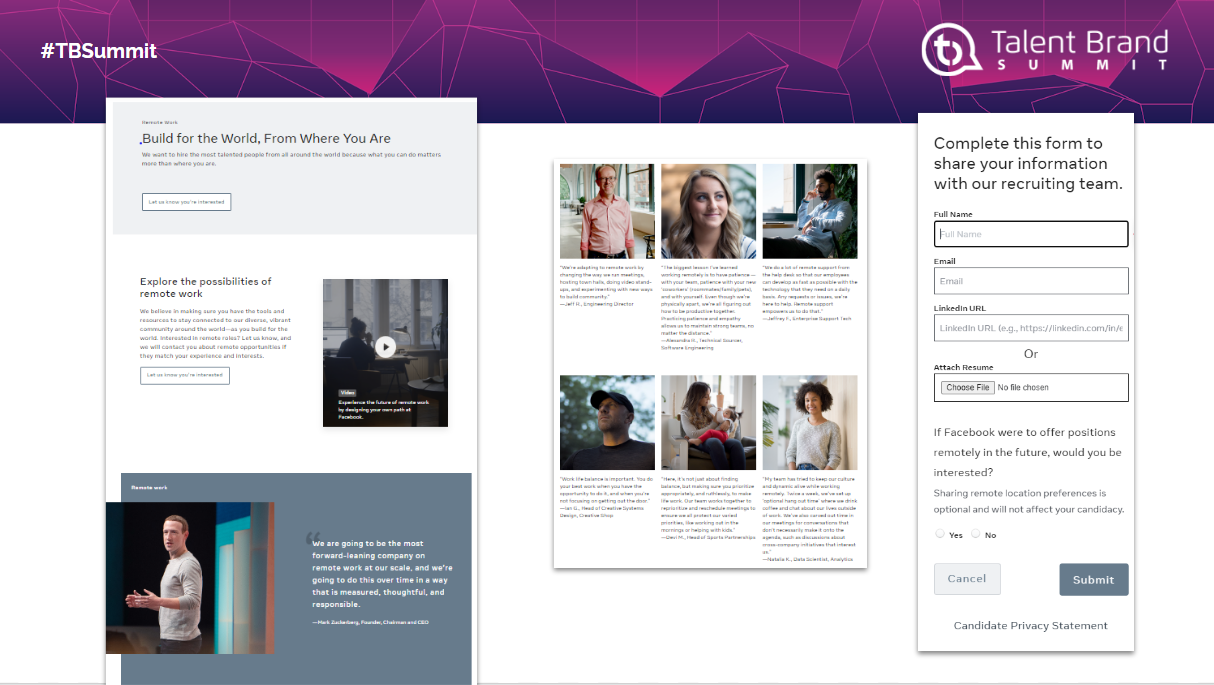Click the Full Name input field

tap(1031, 234)
